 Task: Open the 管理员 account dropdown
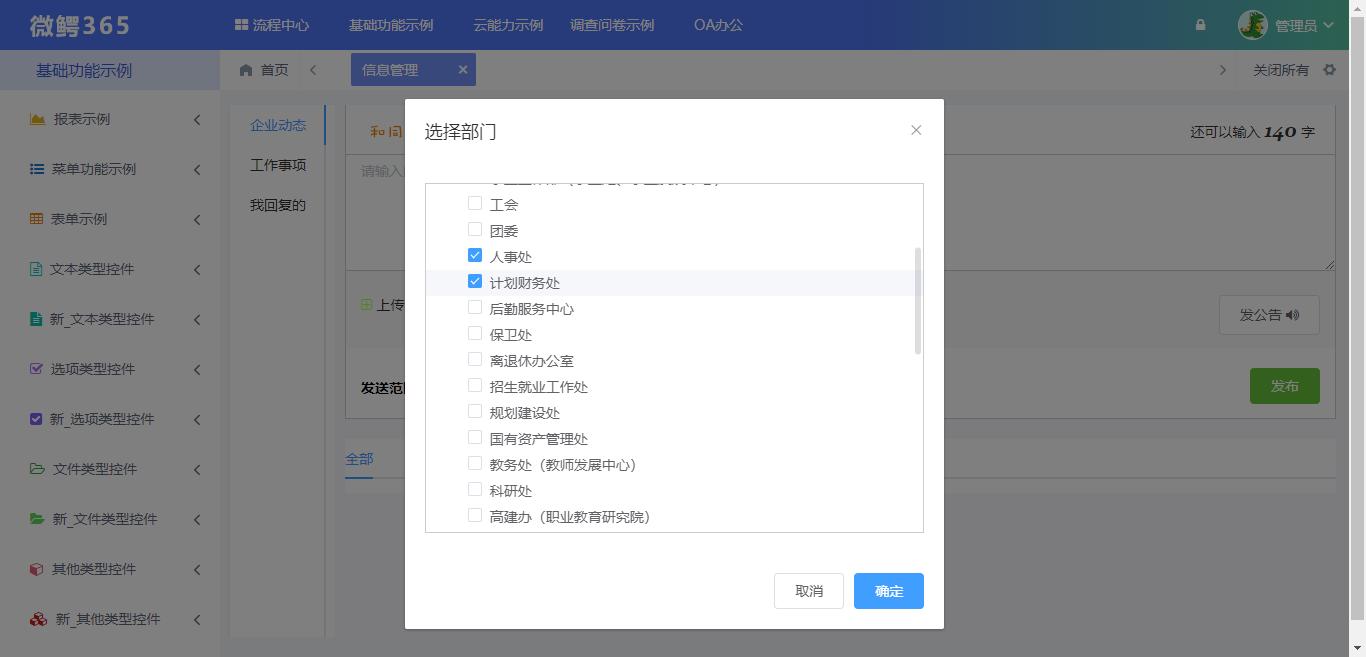click(x=1290, y=25)
